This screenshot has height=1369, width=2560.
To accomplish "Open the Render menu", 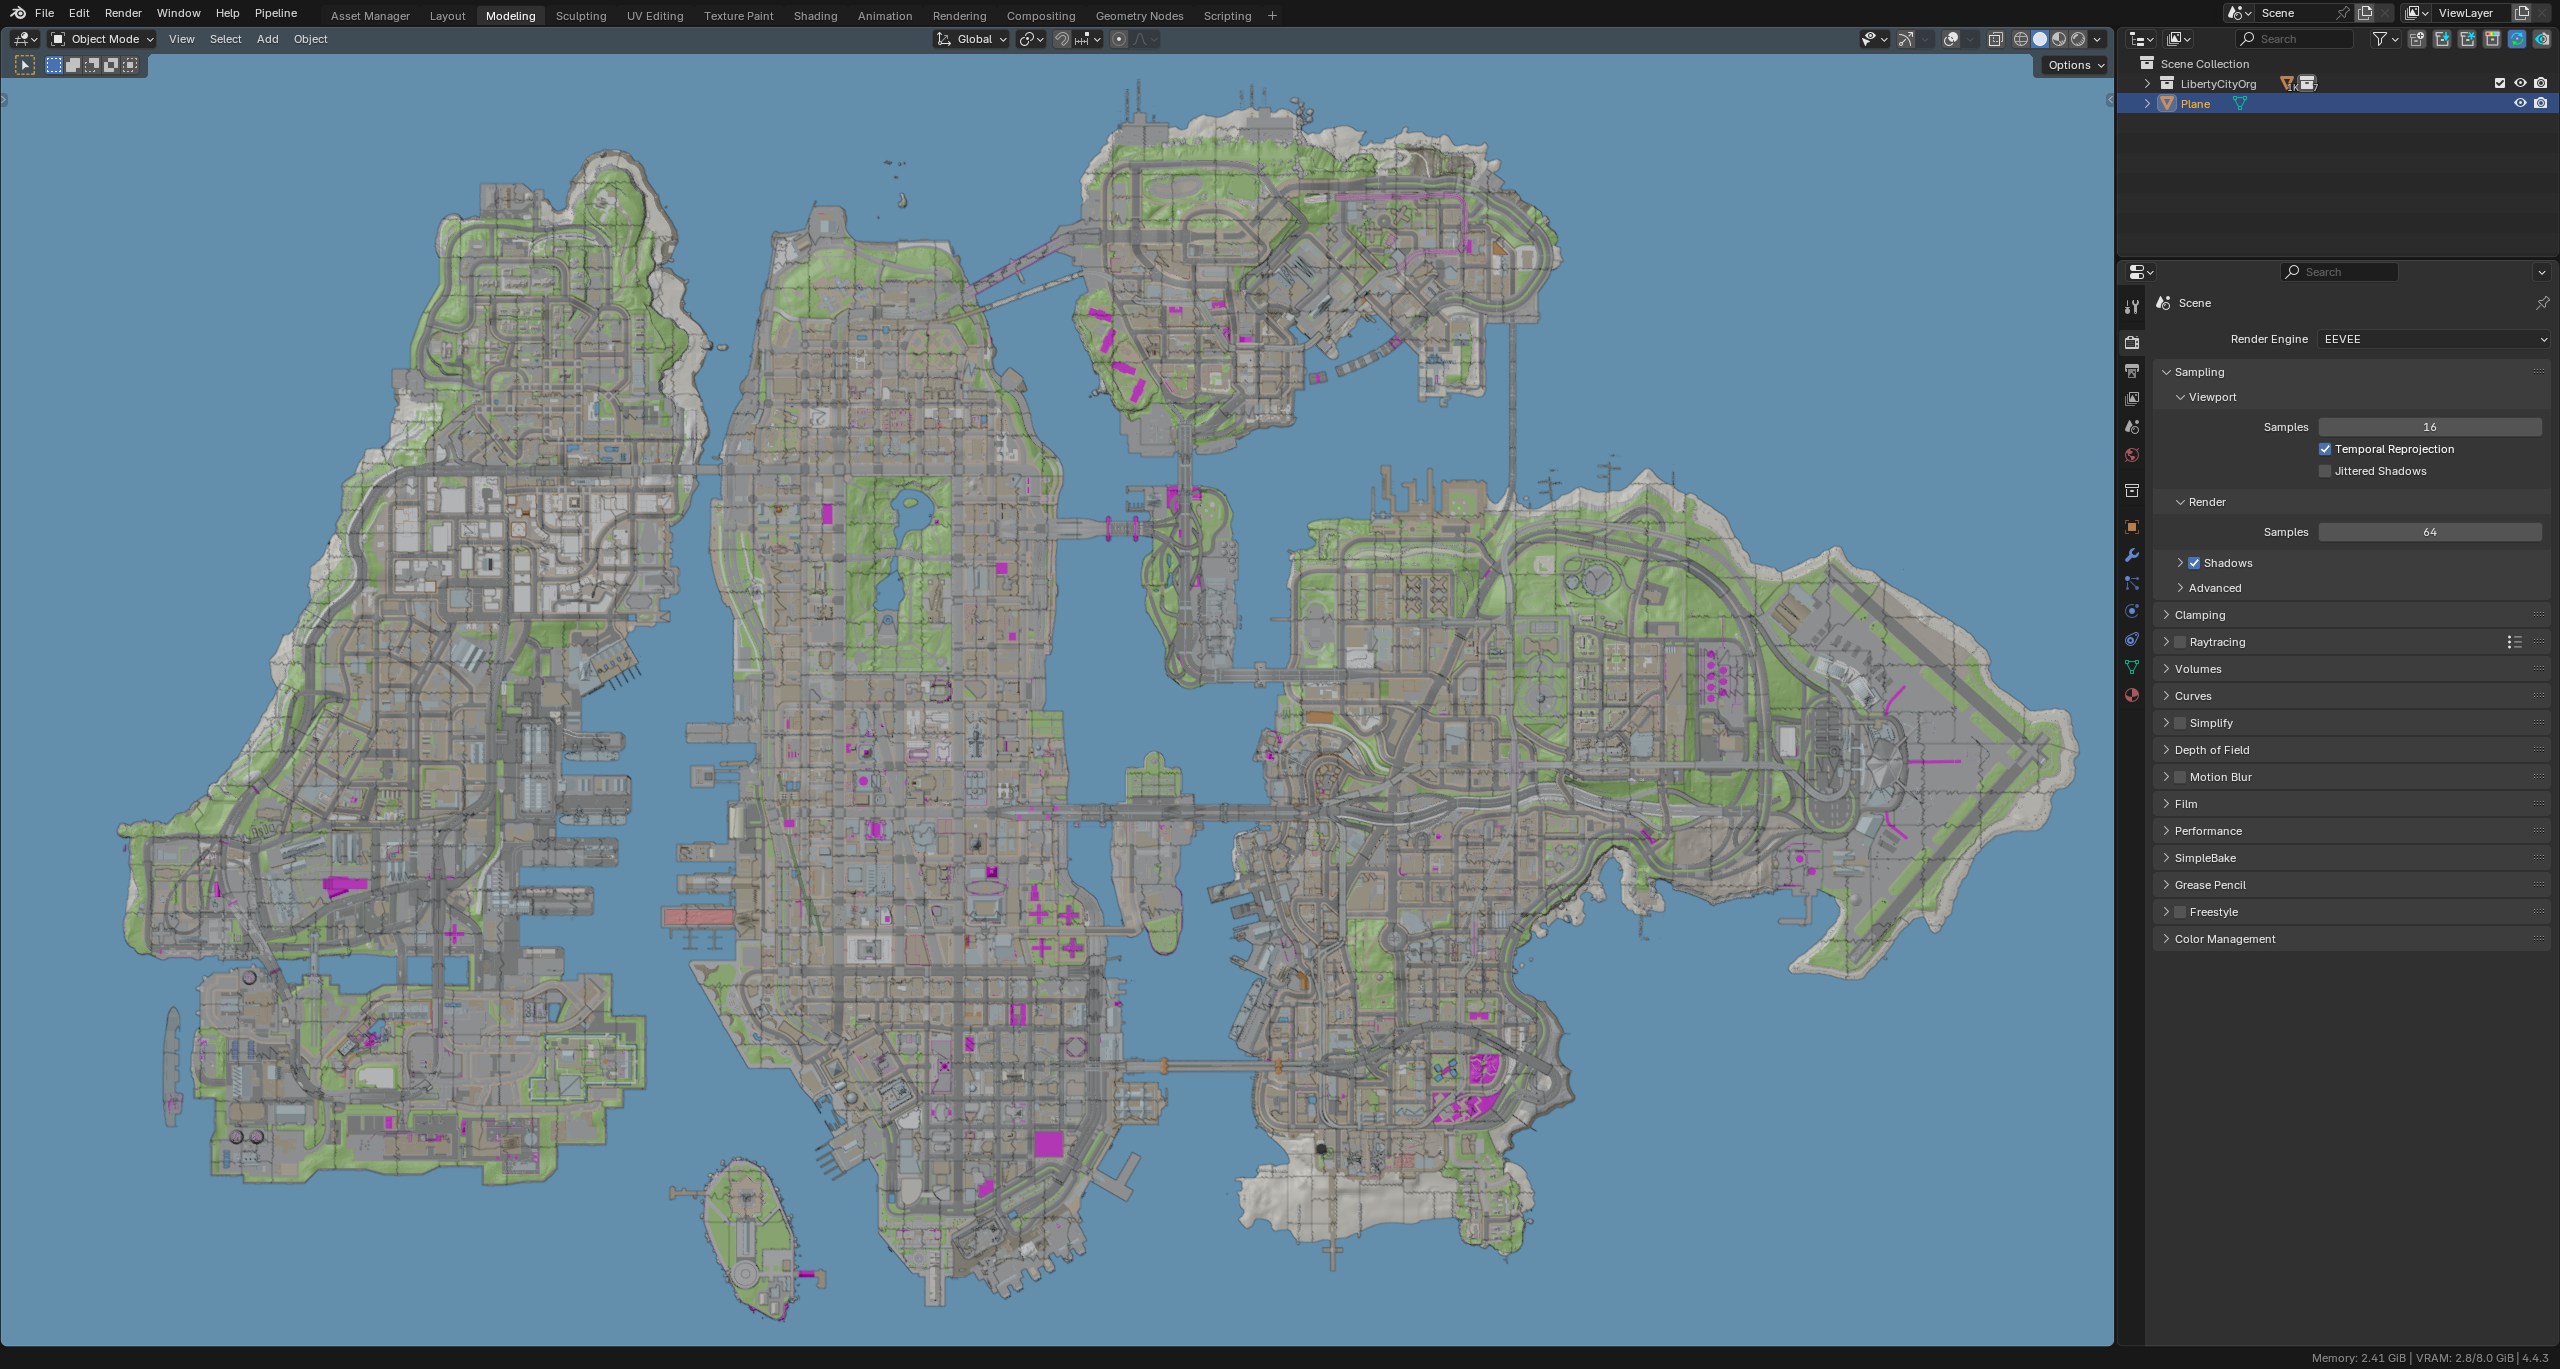I will (123, 13).
